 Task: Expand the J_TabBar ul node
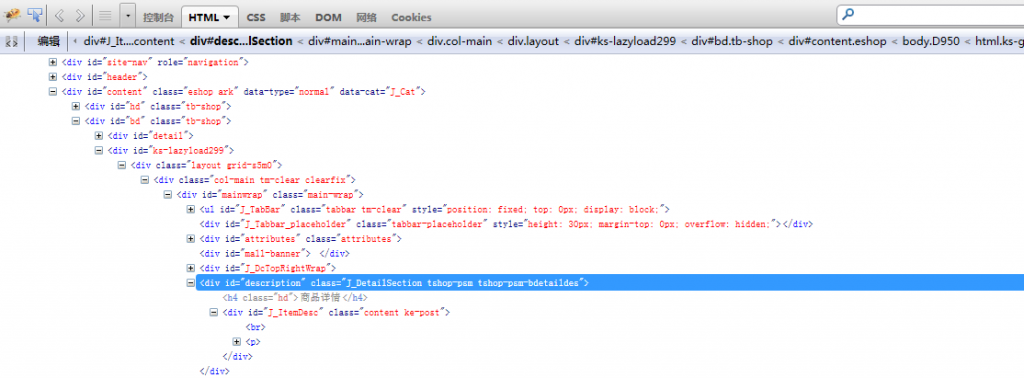click(x=191, y=210)
